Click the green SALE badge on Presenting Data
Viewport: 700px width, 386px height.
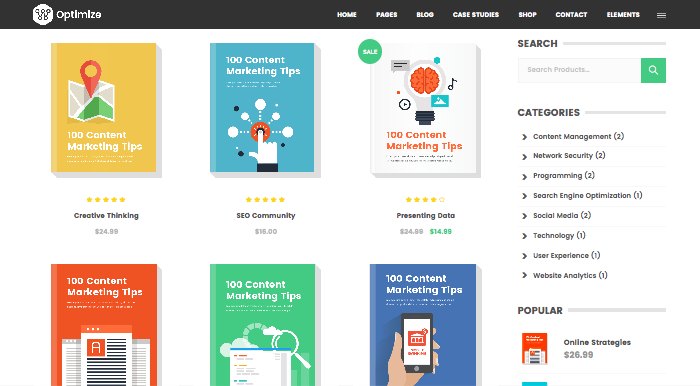[370, 51]
